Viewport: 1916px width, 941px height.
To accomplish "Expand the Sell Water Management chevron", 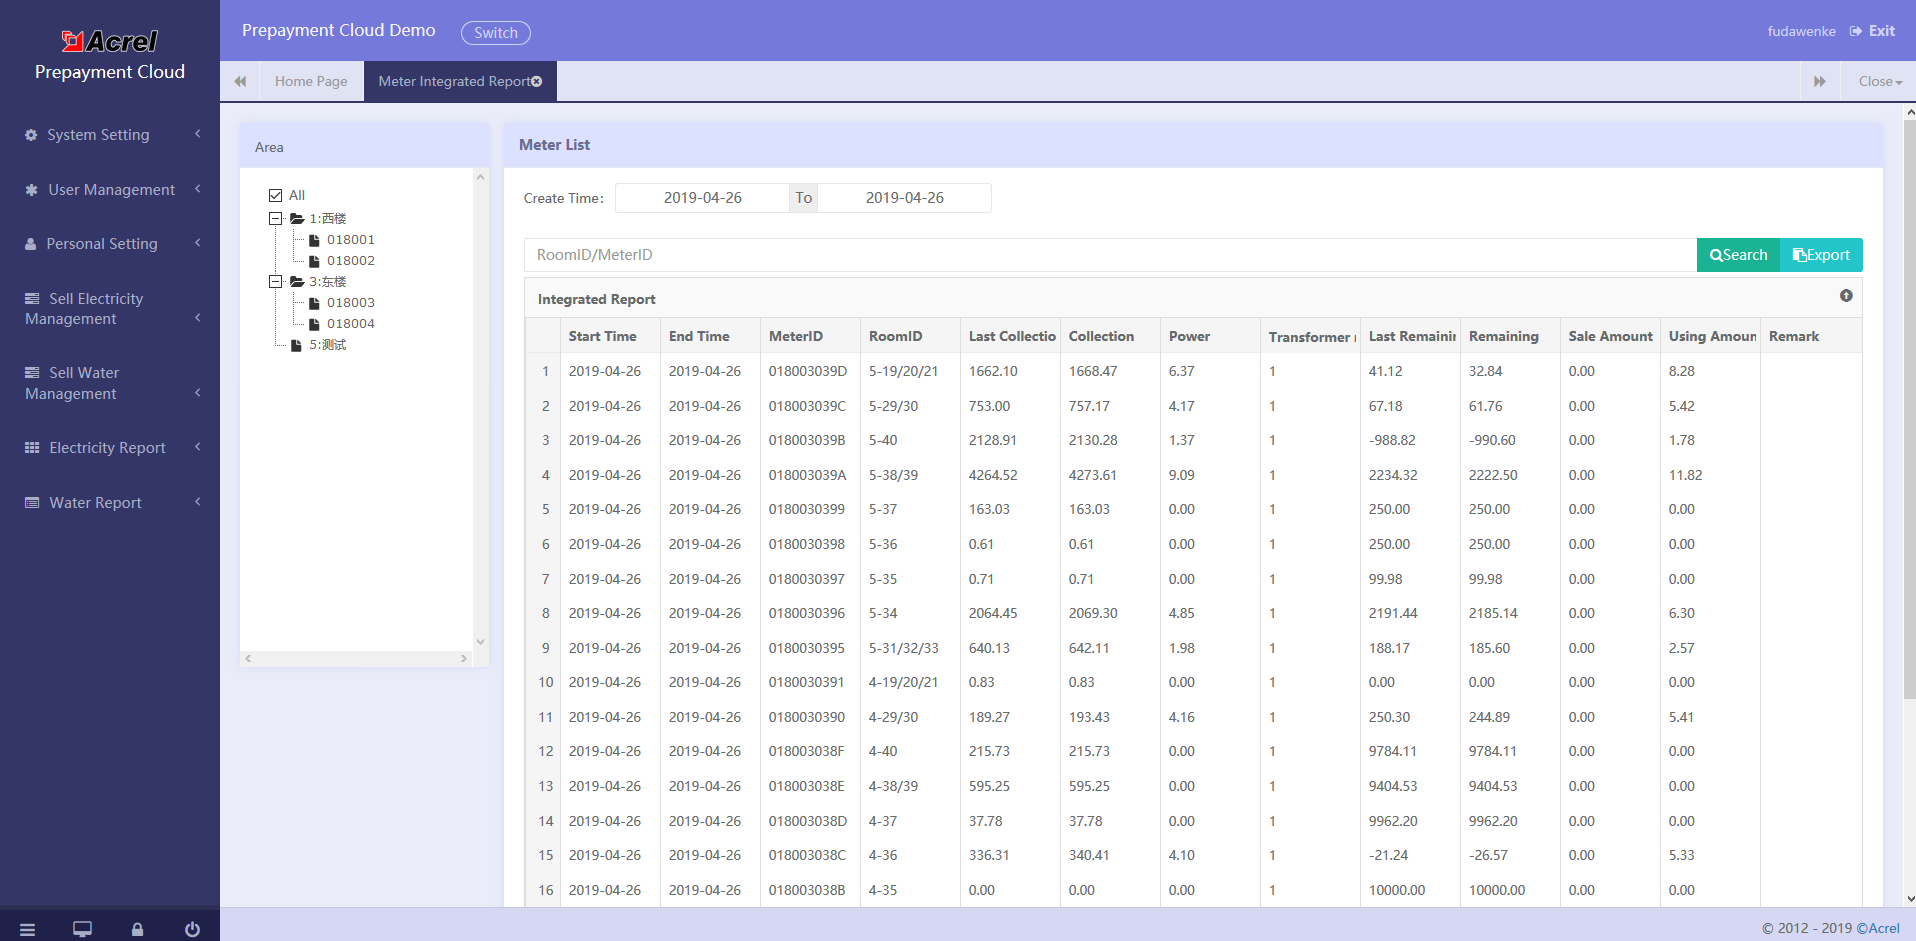I will (198, 393).
